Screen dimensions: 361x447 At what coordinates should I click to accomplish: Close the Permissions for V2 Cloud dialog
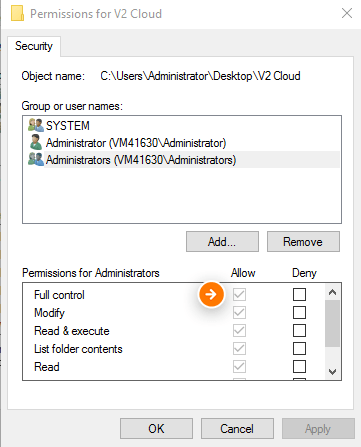pos(347,13)
